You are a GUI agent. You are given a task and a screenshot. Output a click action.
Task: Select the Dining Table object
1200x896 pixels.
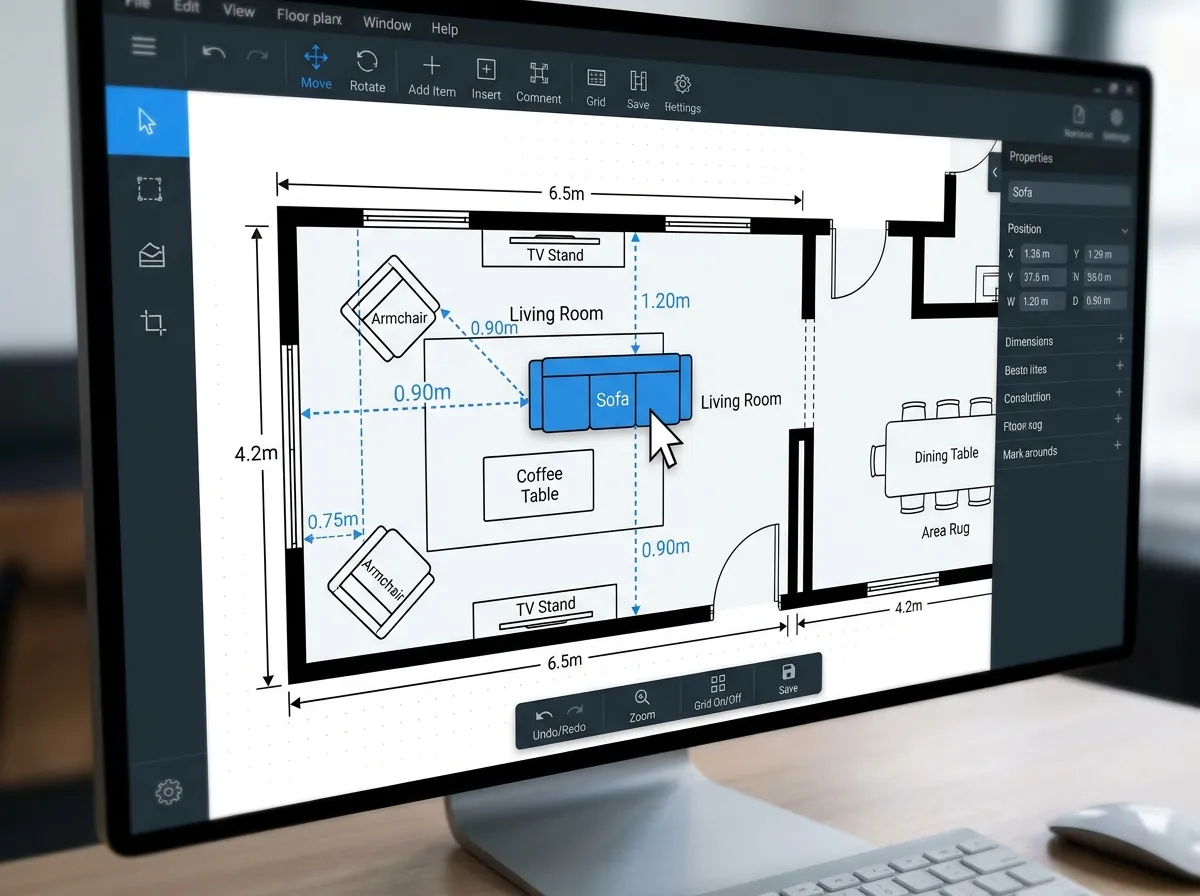point(940,458)
